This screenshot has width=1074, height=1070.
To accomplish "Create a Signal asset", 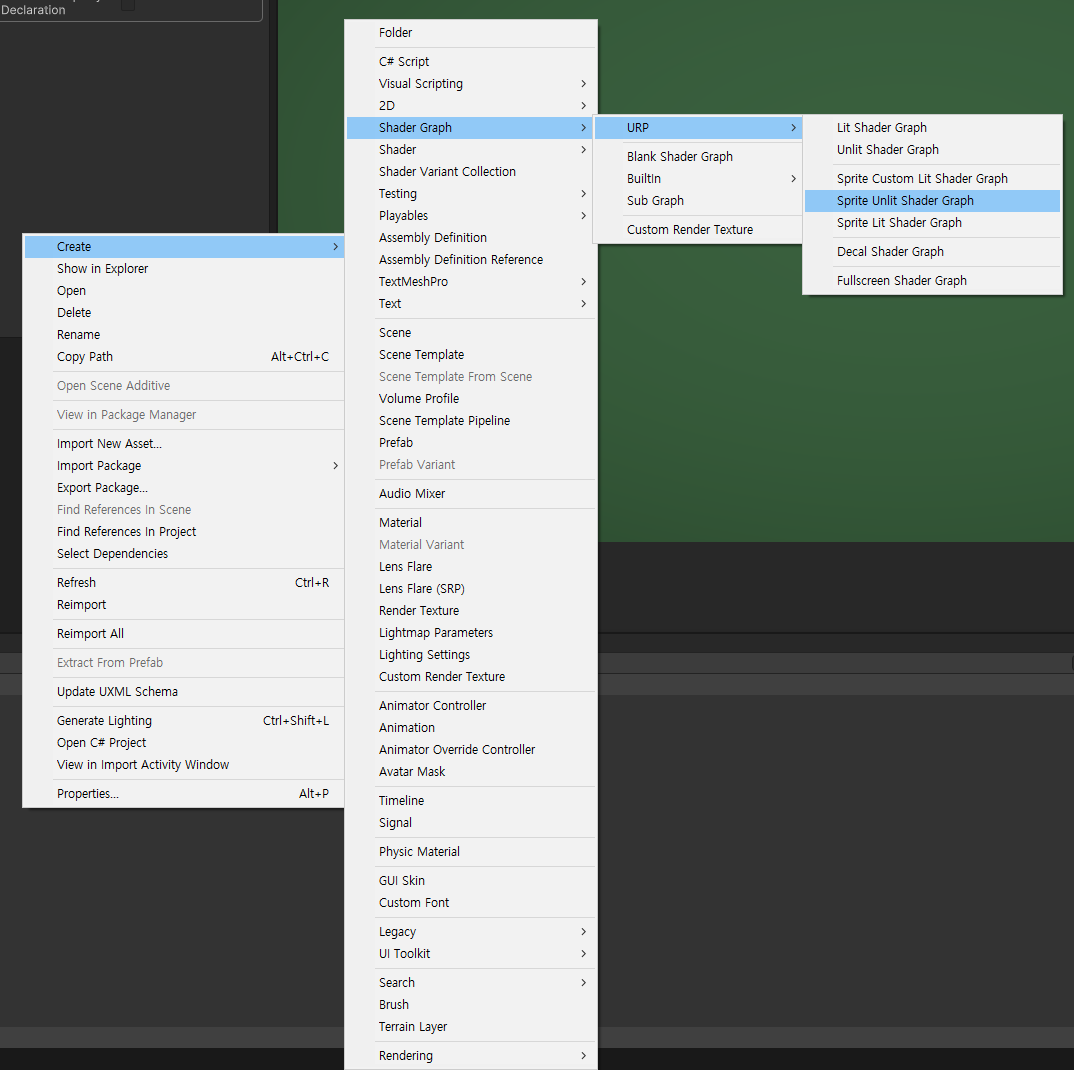I will [471, 823].
